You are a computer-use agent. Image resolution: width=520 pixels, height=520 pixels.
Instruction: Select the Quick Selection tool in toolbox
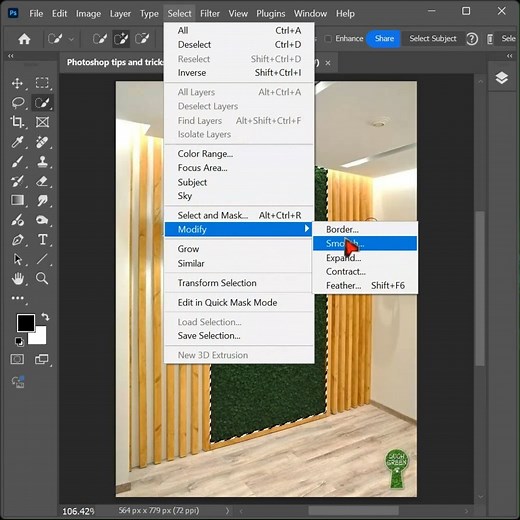(x=42, y=103)
